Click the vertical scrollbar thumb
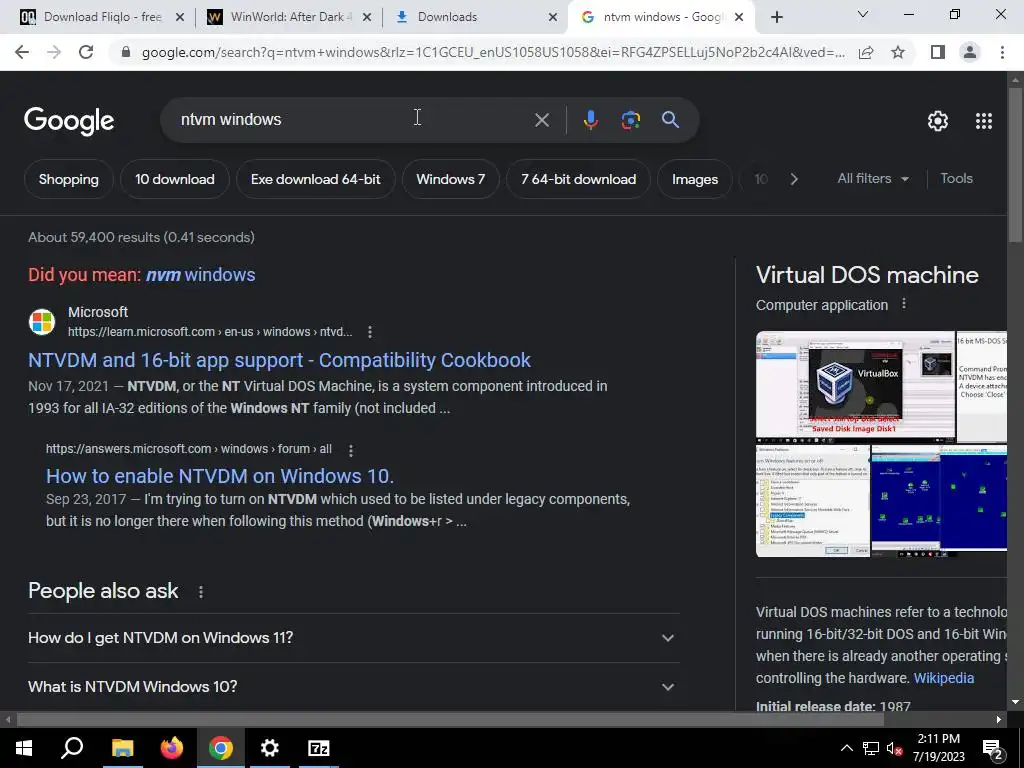Screen dimensions: 1024x768 (1015, 163)
